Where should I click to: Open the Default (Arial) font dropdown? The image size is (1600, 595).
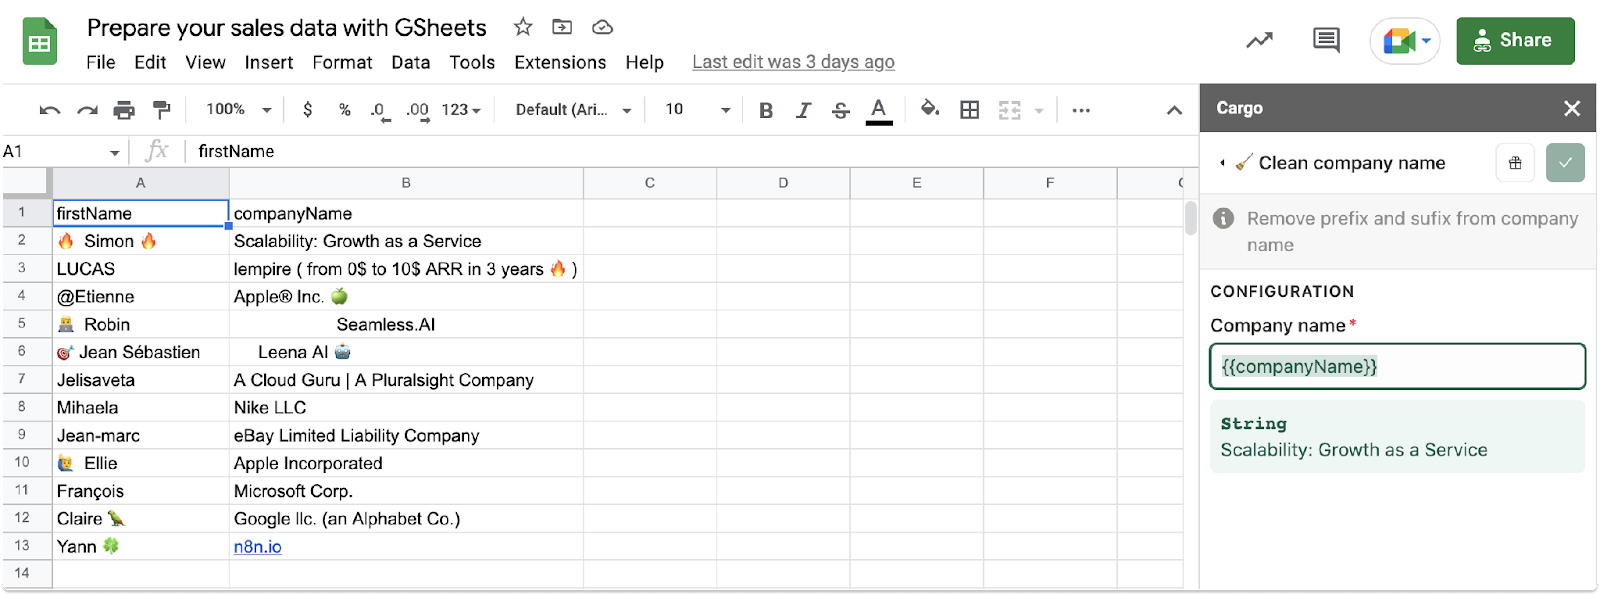pos(573,110)
